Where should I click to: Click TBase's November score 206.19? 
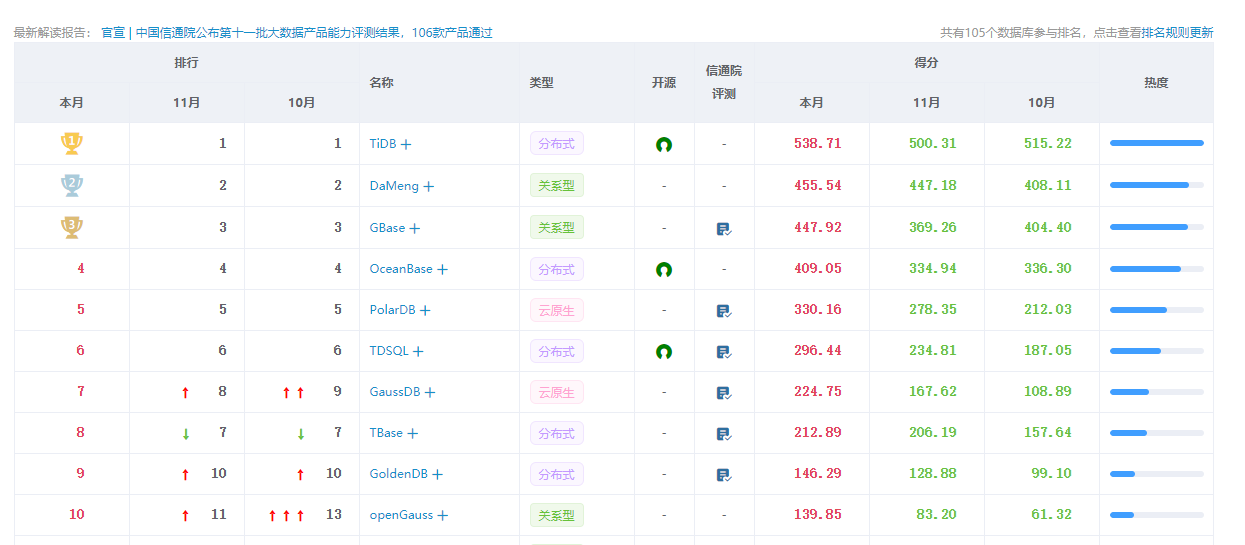[933, 433]
